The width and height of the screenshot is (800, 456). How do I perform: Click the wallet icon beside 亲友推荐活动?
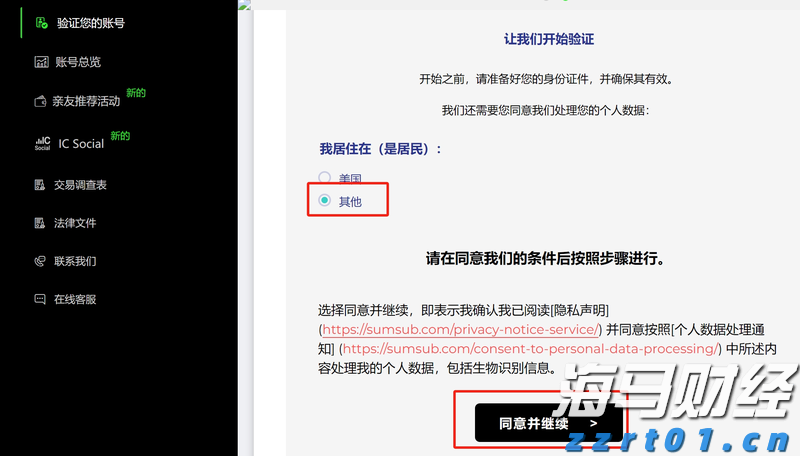(41, 101)
